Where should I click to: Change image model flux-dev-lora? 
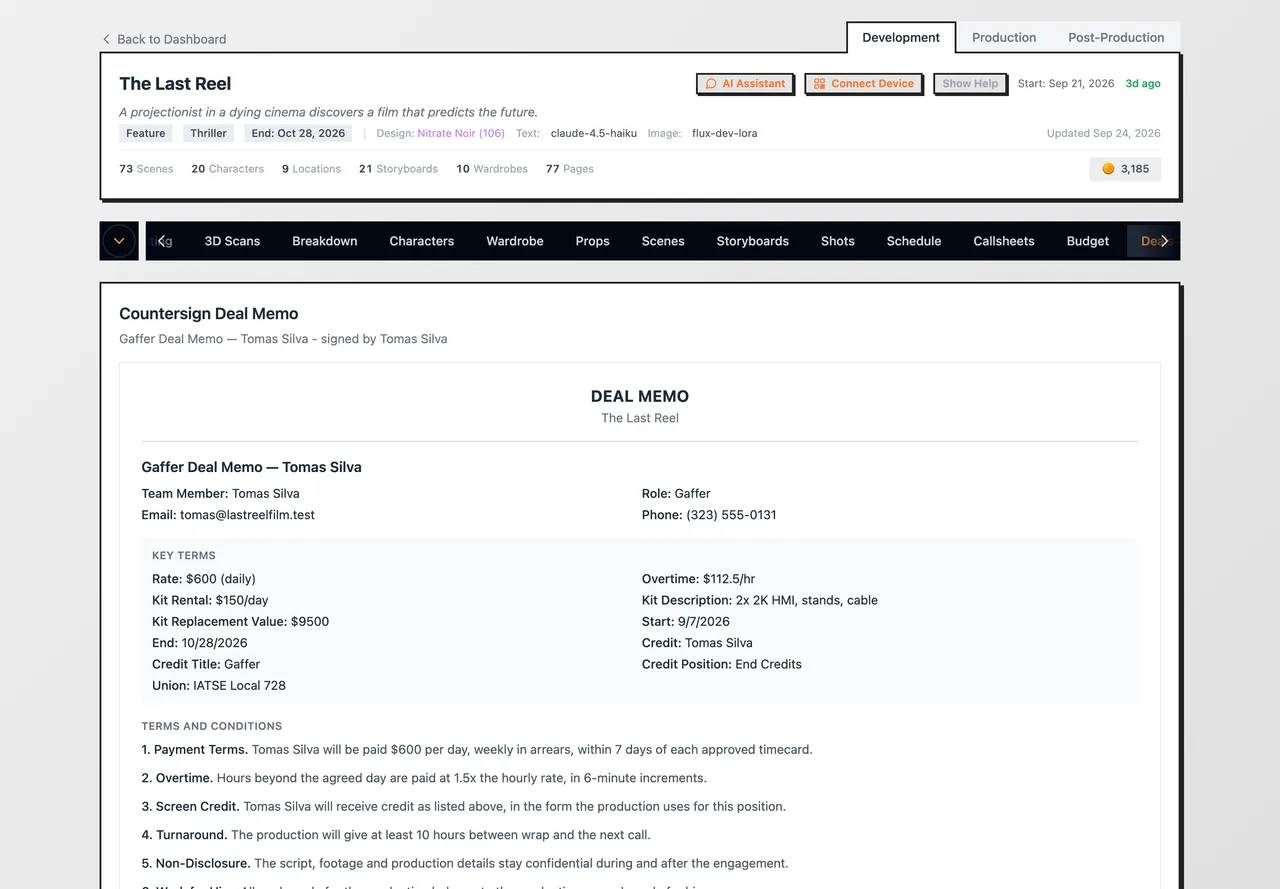pos(724,133)
